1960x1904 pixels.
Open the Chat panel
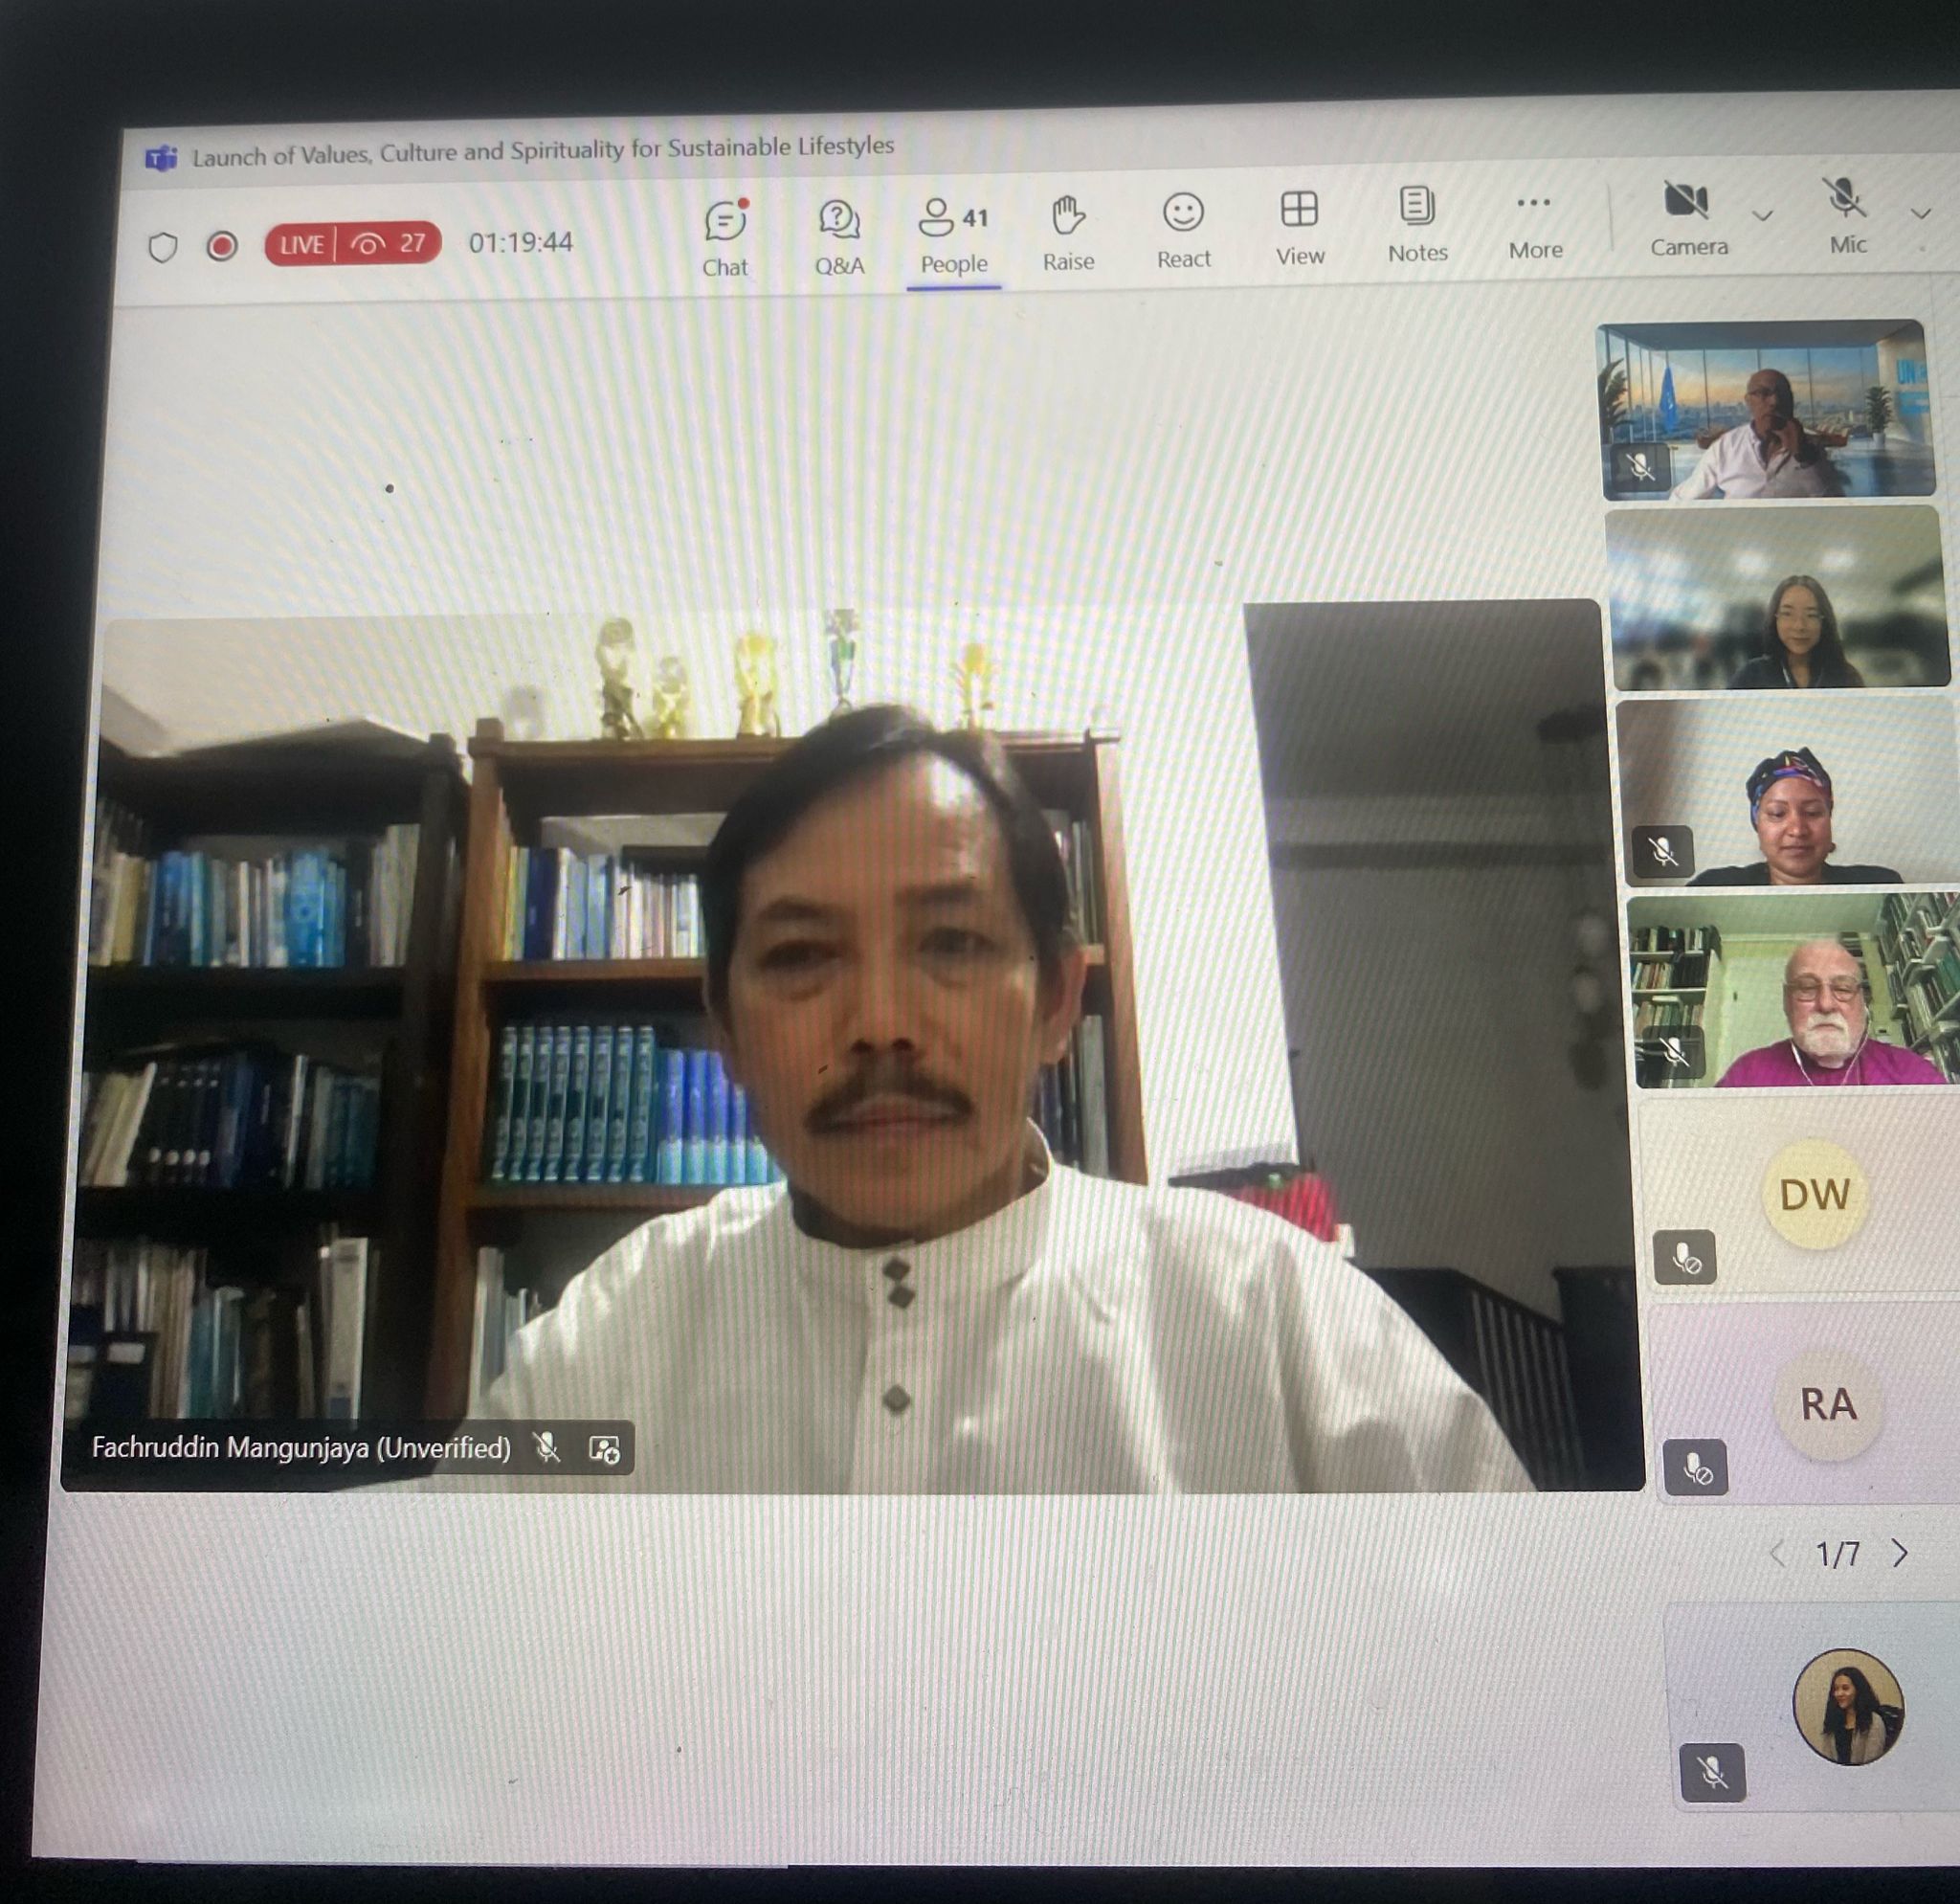click(726, 238)
